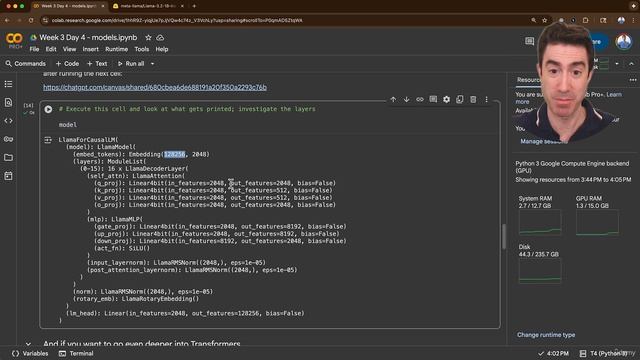
Task: Open Resources panel more options
Action: (633, 80)
